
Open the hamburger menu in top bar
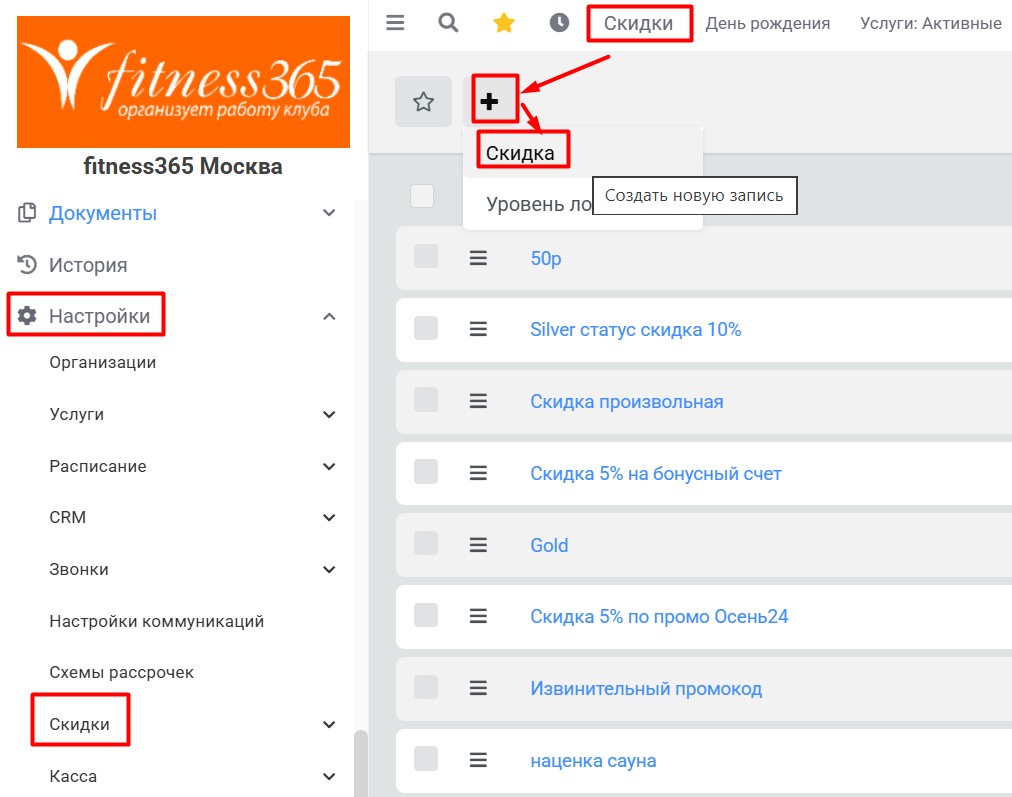[395, 23]
